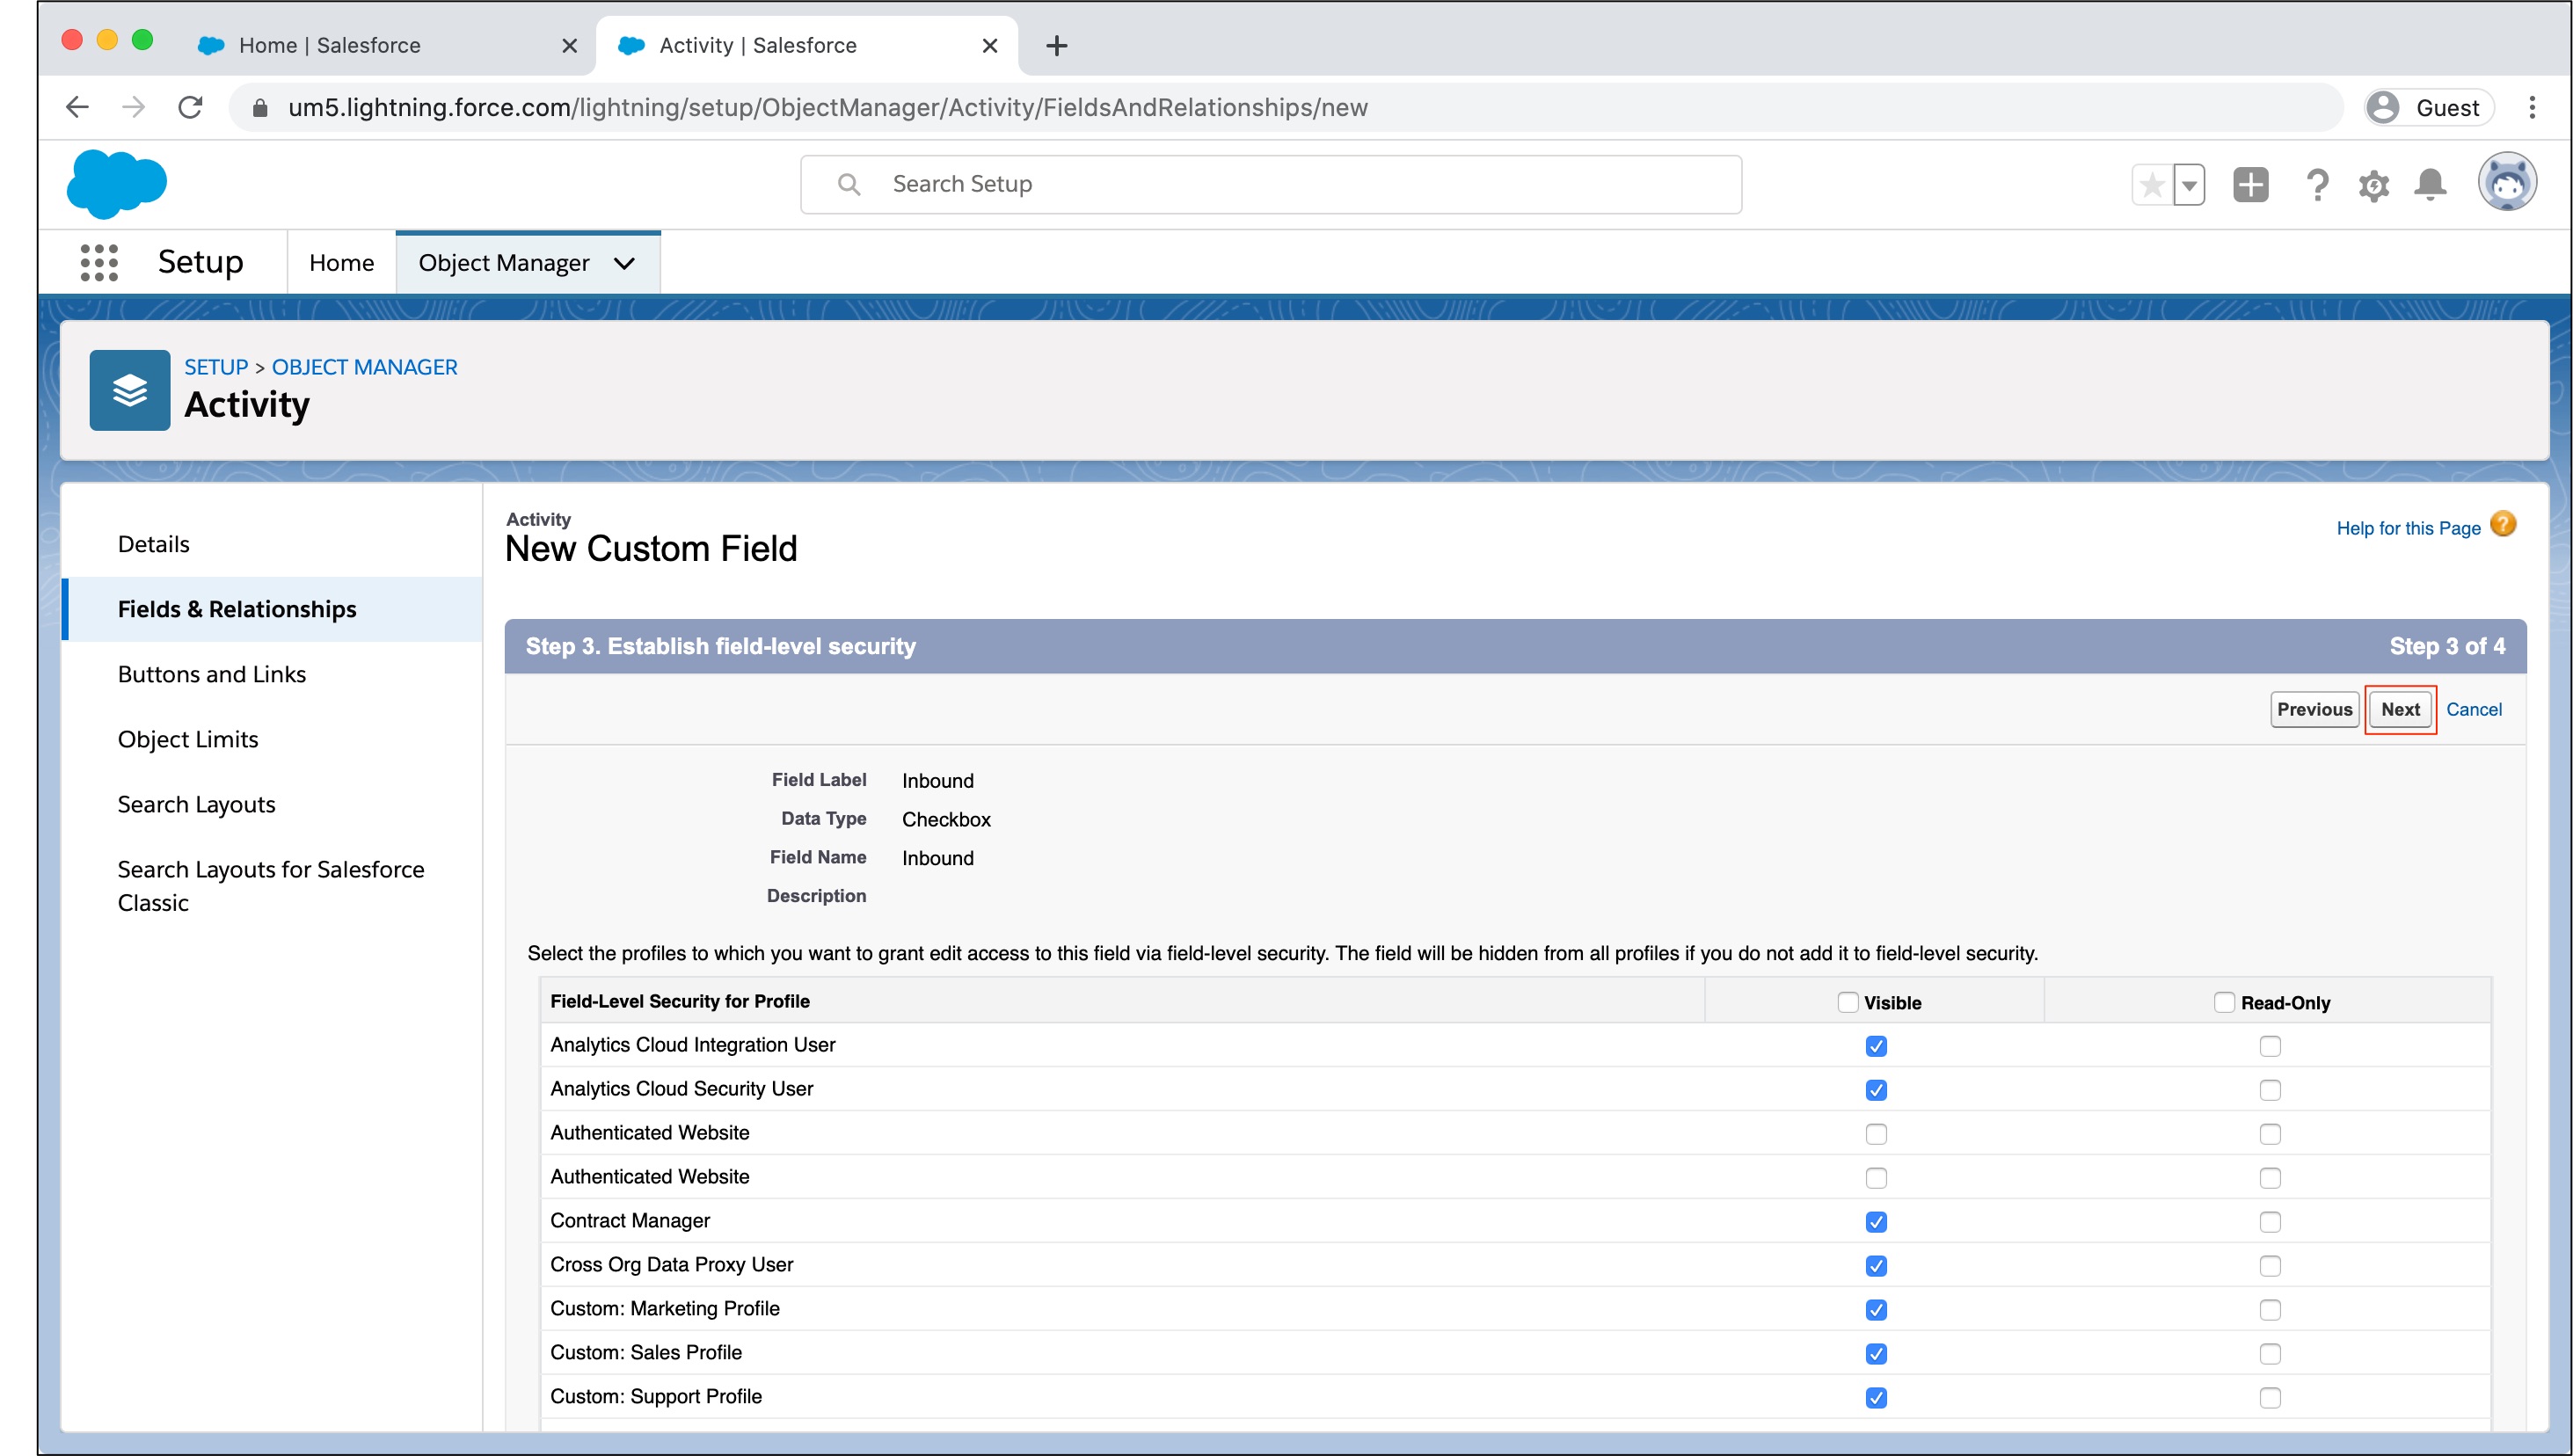Open the notifications bell
The height and width of the screenshot is (1456, 2573).
click(x=2430, y=185)
